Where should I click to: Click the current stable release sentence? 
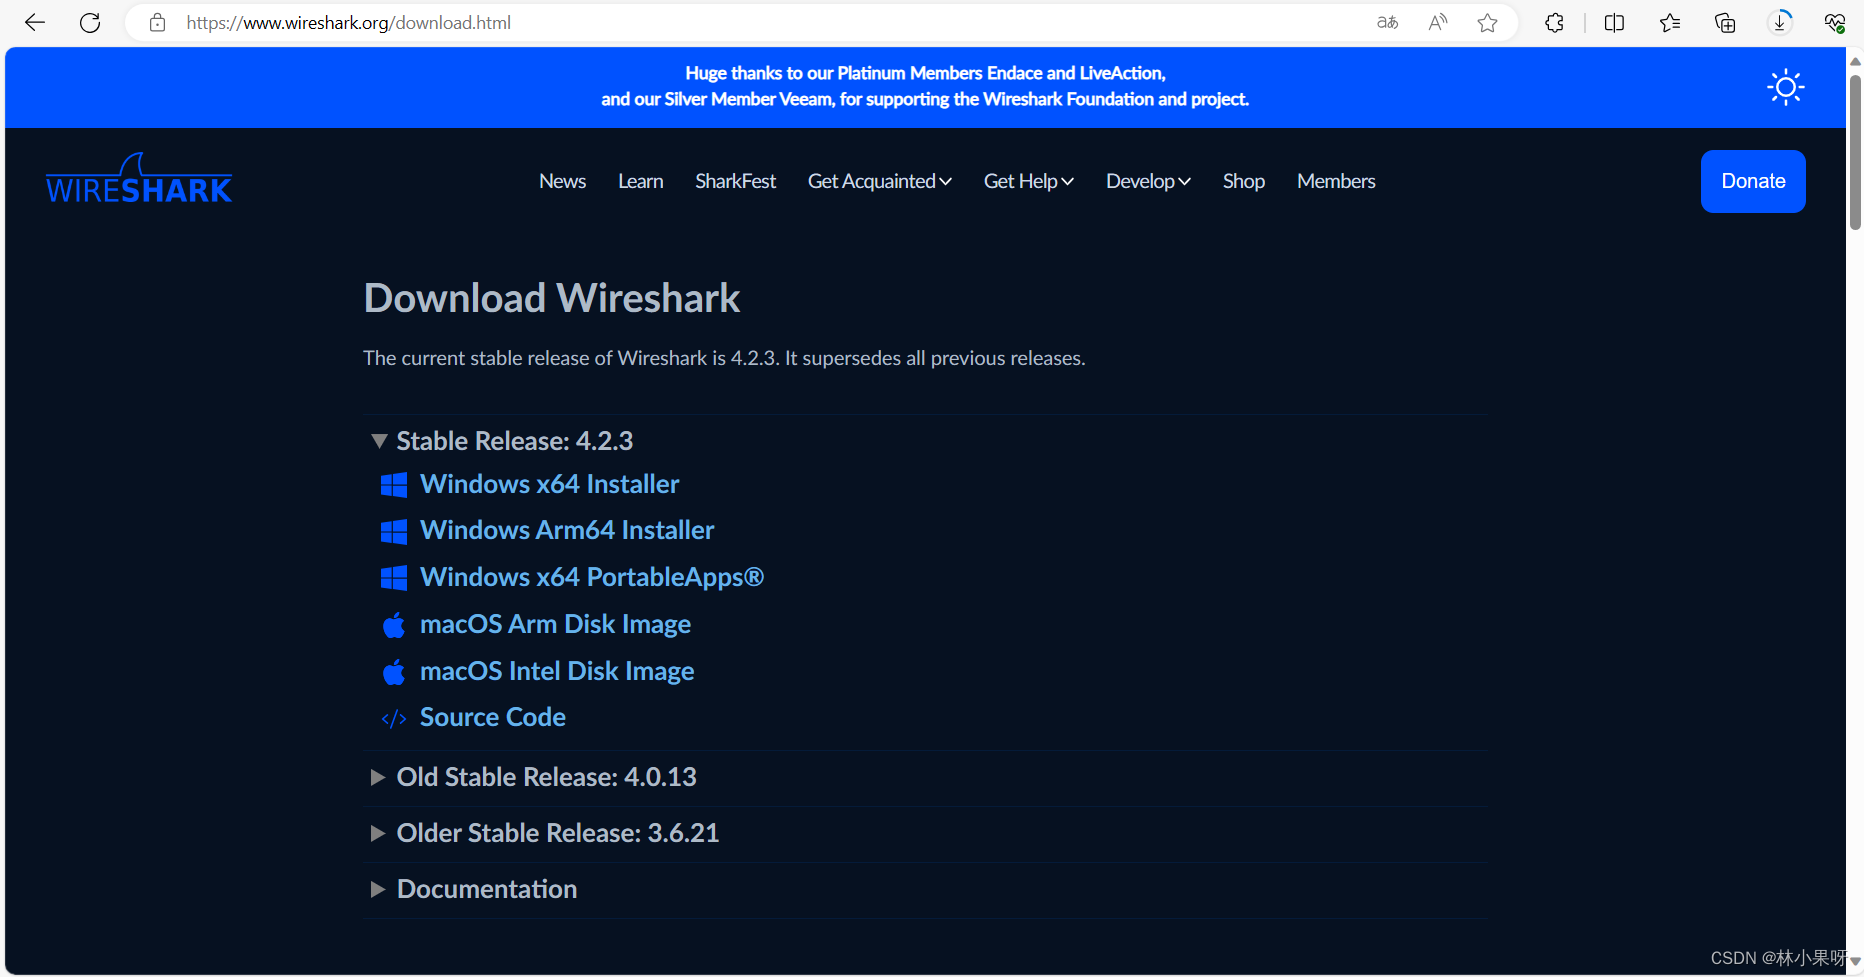[x=724, y=358]
